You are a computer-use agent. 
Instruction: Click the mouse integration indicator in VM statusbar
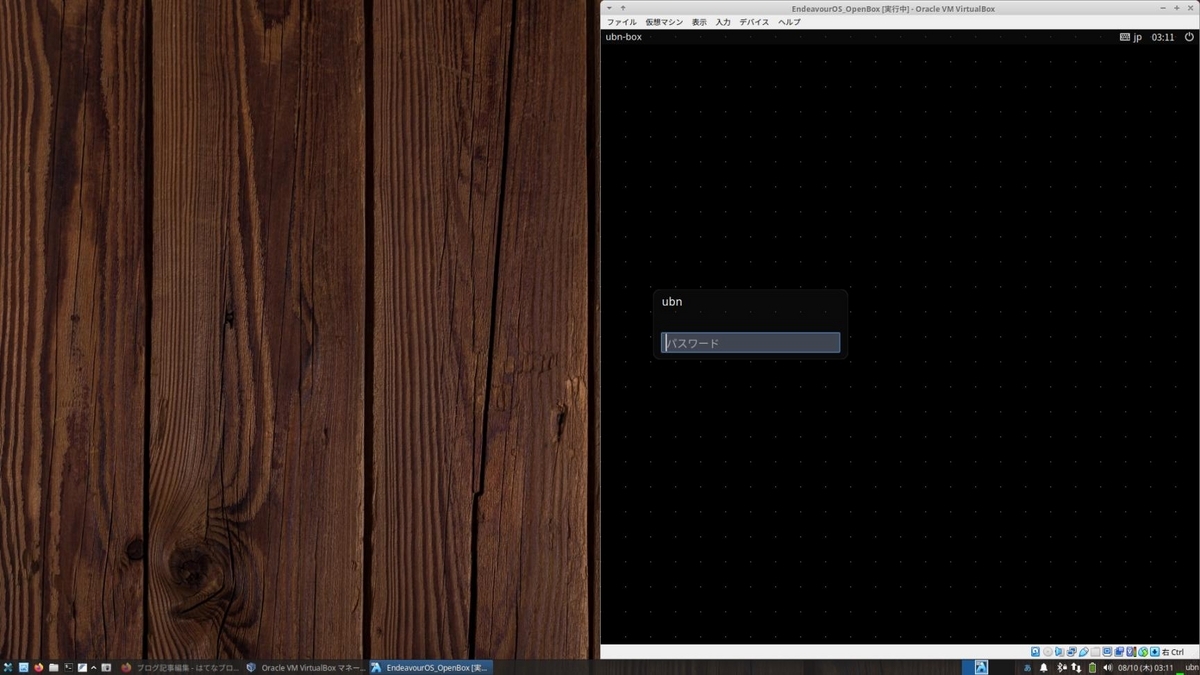(1143, 652)
